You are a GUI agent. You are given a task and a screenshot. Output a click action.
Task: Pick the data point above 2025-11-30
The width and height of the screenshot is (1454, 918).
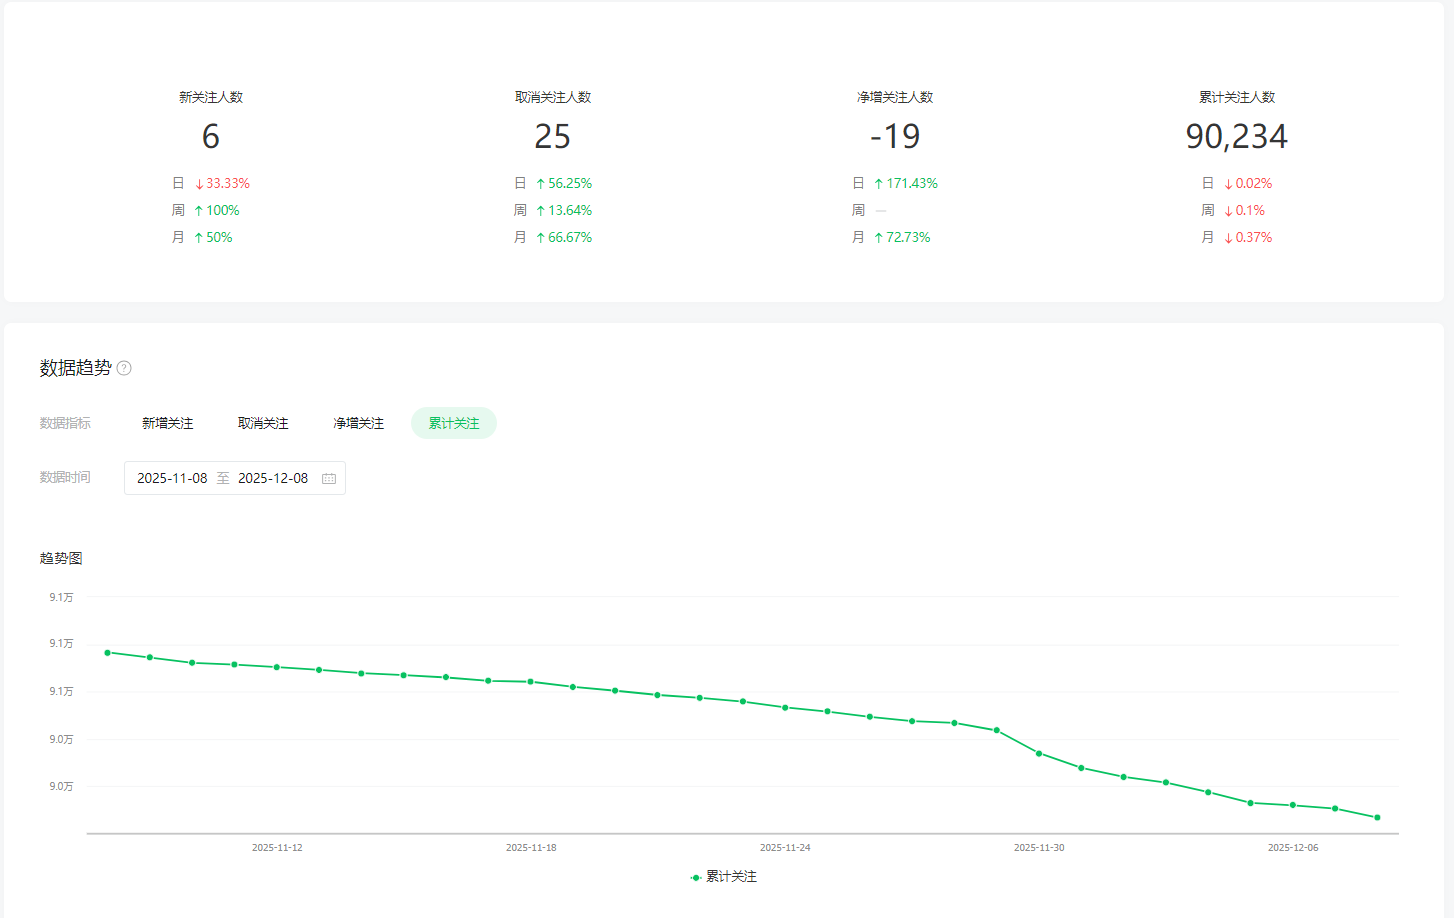tap(1039, 753)
